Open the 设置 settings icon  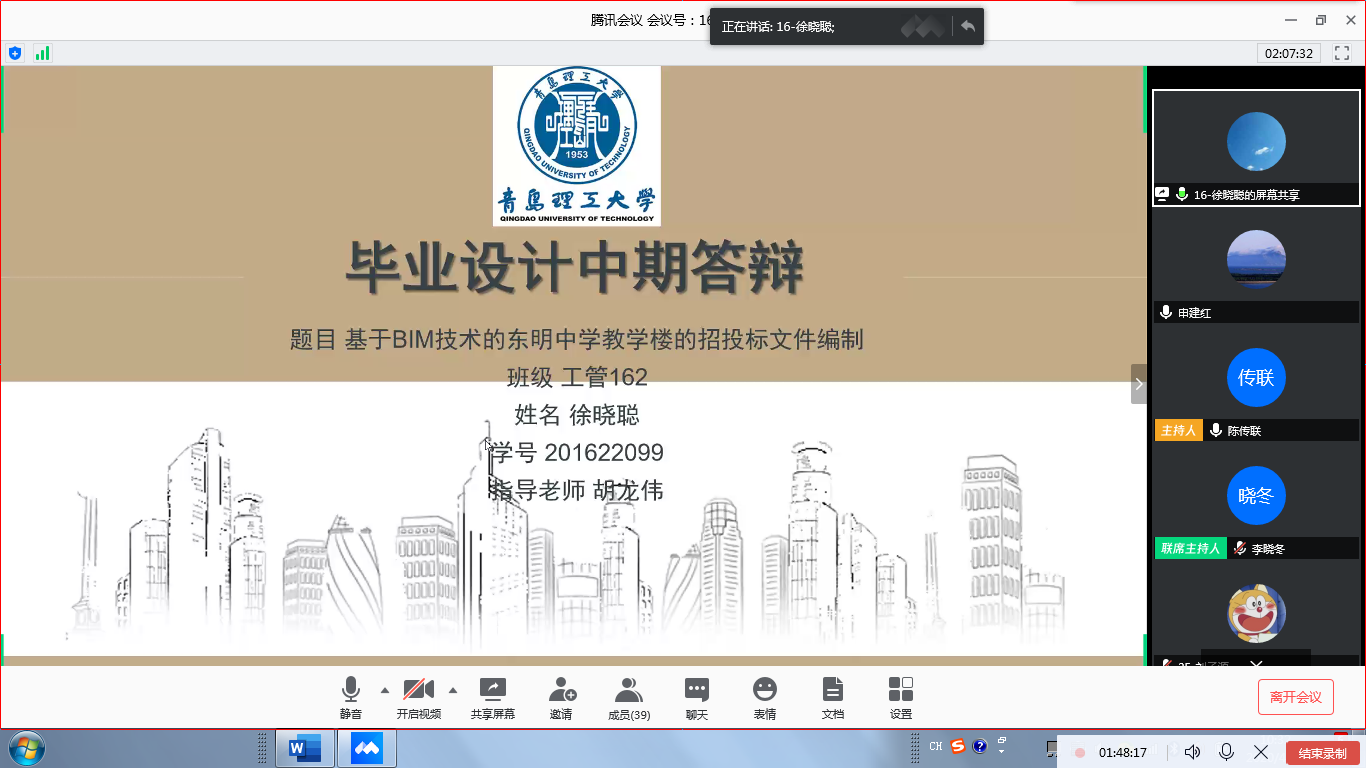900,697
